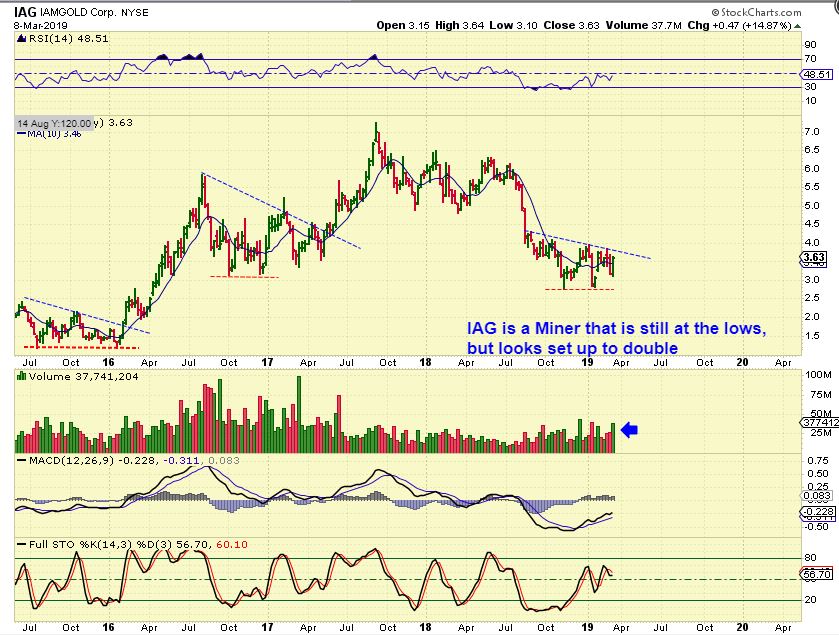Click the green up-triangle beside the change
The image size is (839, 635).
click(797, 26)
